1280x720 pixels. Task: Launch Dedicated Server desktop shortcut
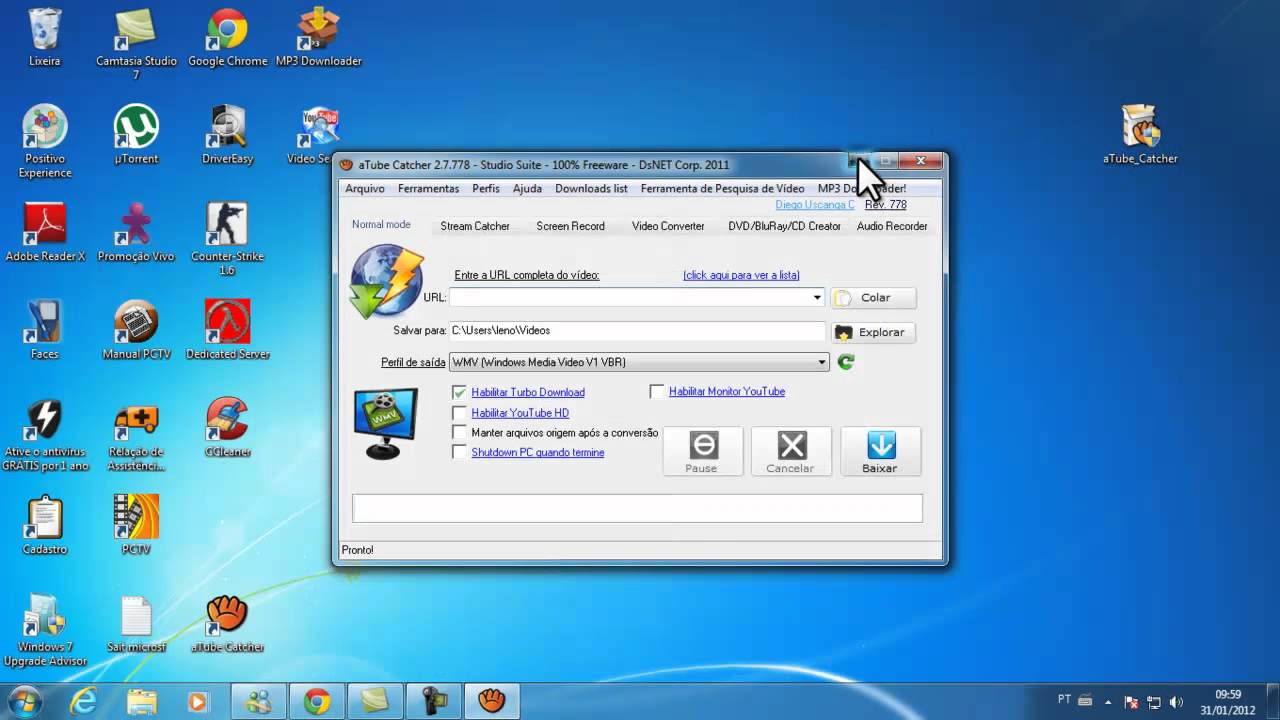pos(227,330)
